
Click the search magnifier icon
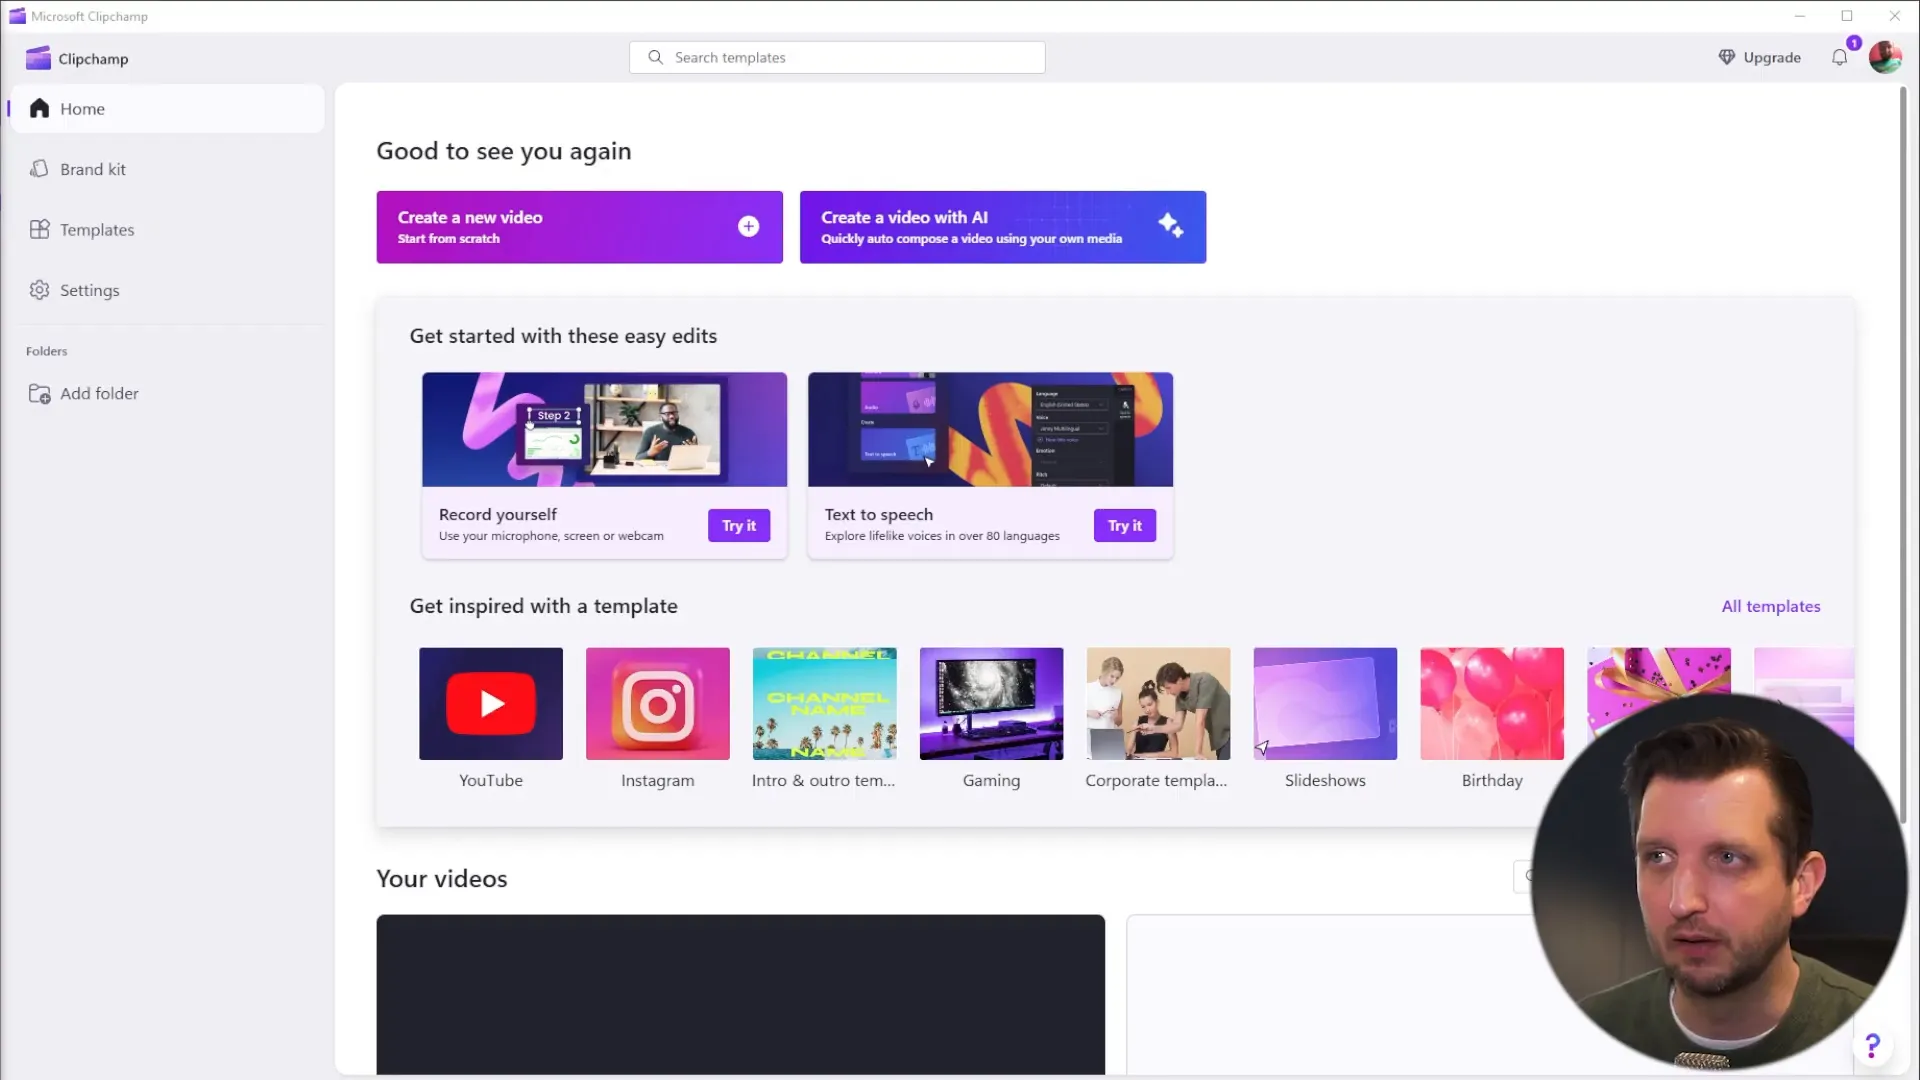click(655, 57)
